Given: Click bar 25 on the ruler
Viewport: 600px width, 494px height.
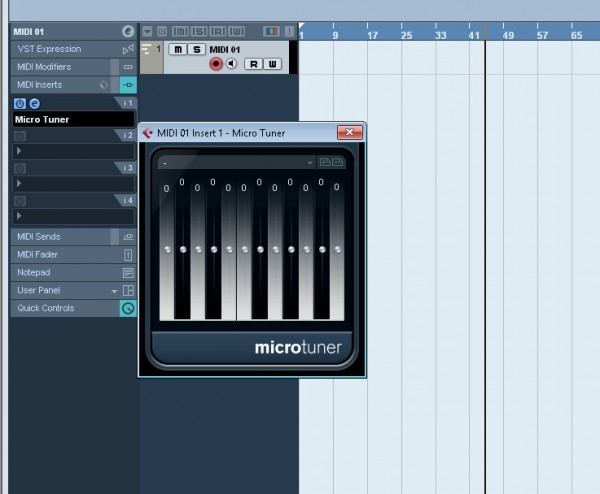Looking at the screenshot, I should click(x=406, y=35).
